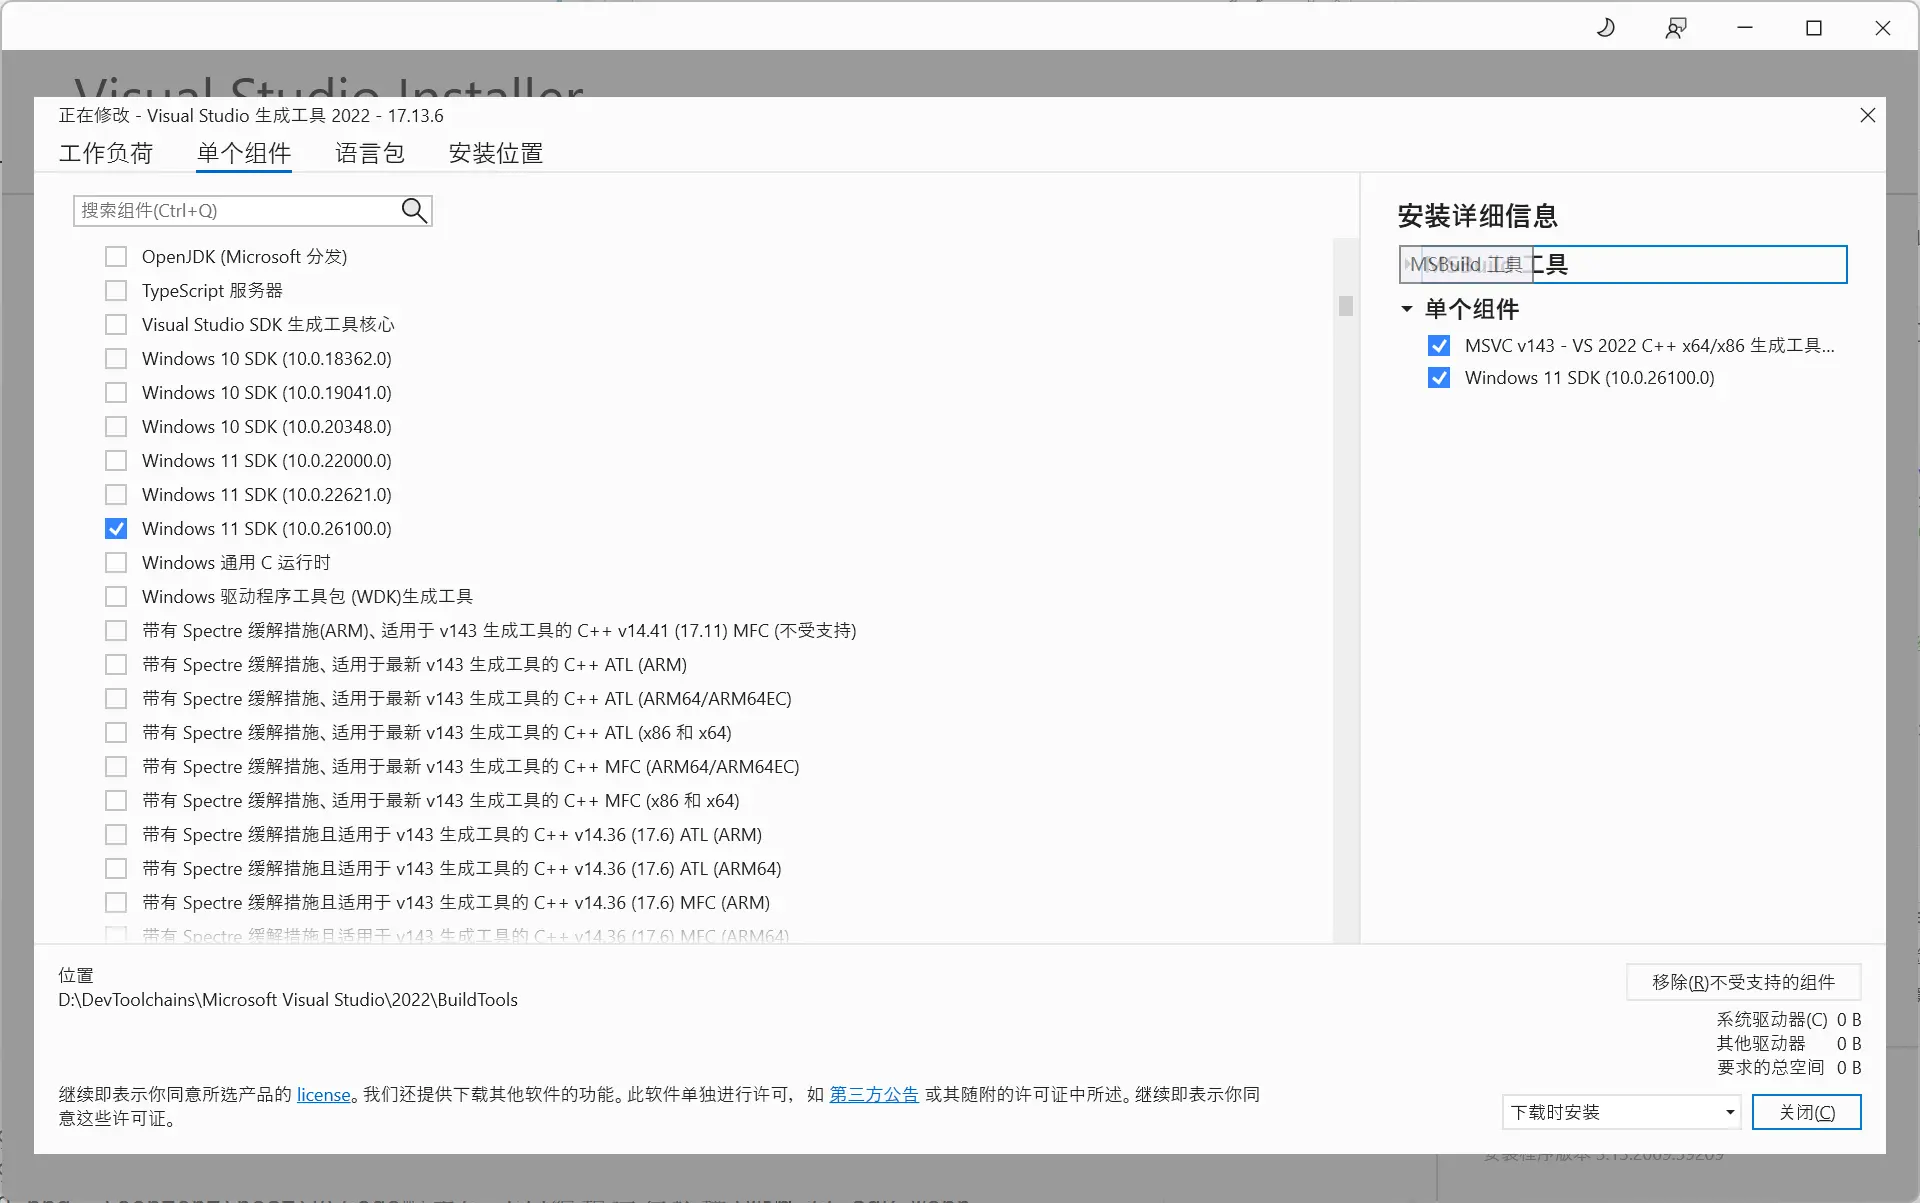Toggle dark theme moon icon
The image size is (1920, 1203).
pyautogui.click(x=1606, y=28)
